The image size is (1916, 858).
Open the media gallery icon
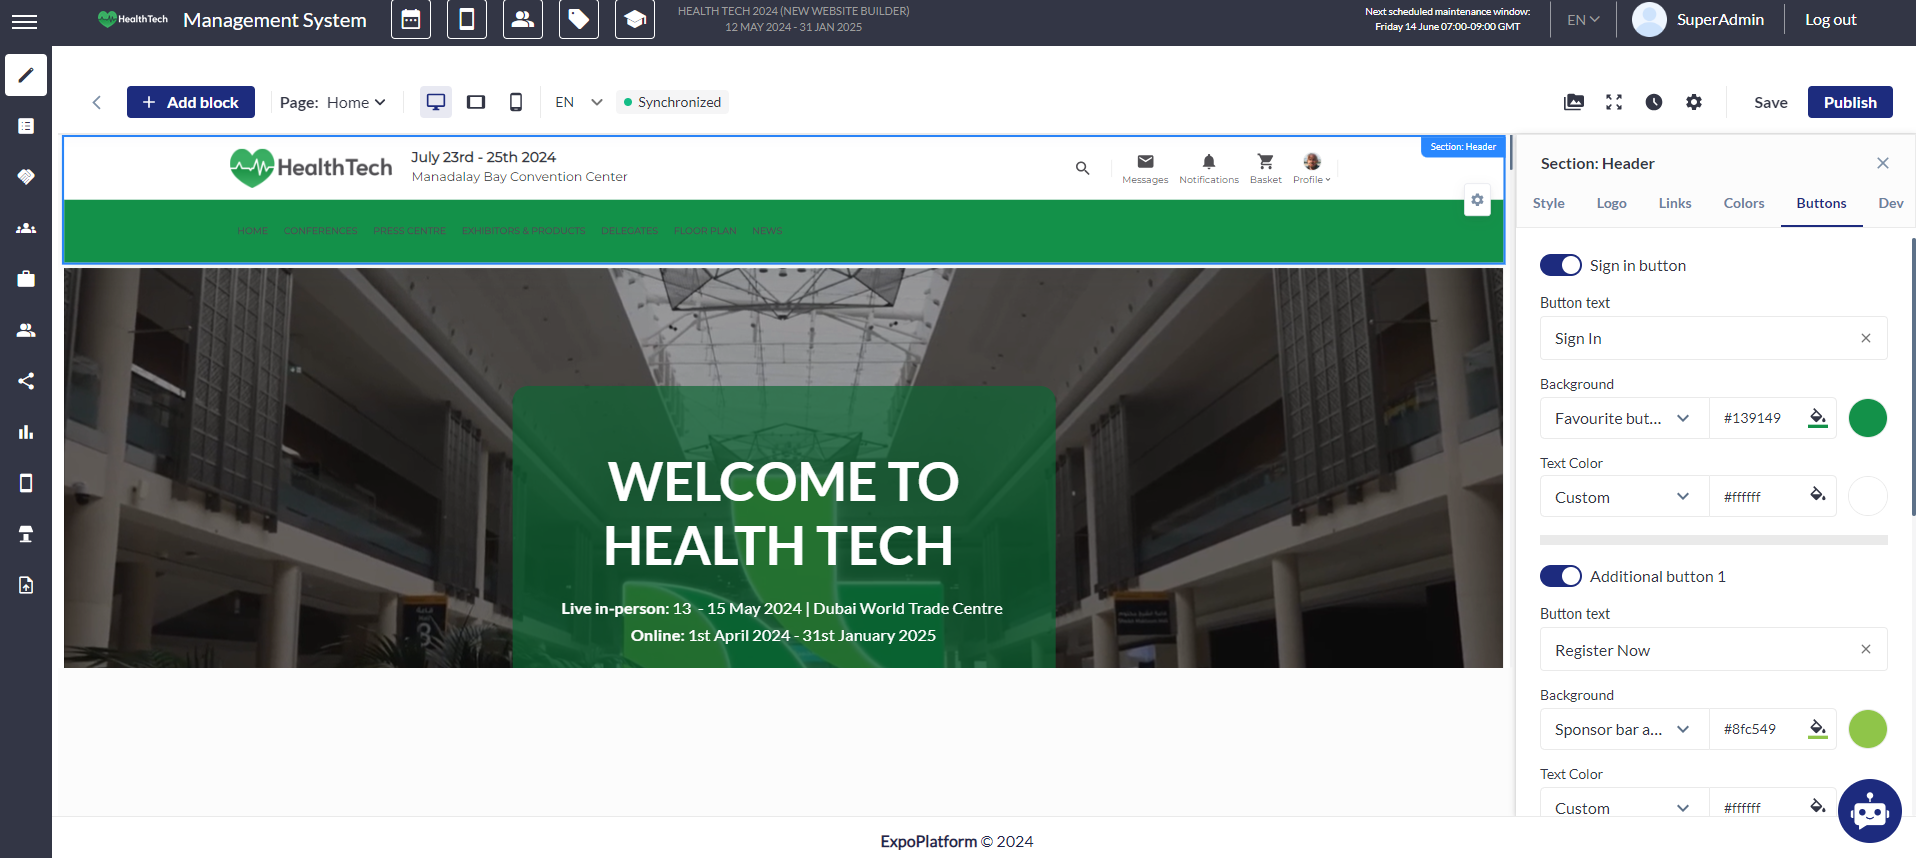tap(1574, 102)
